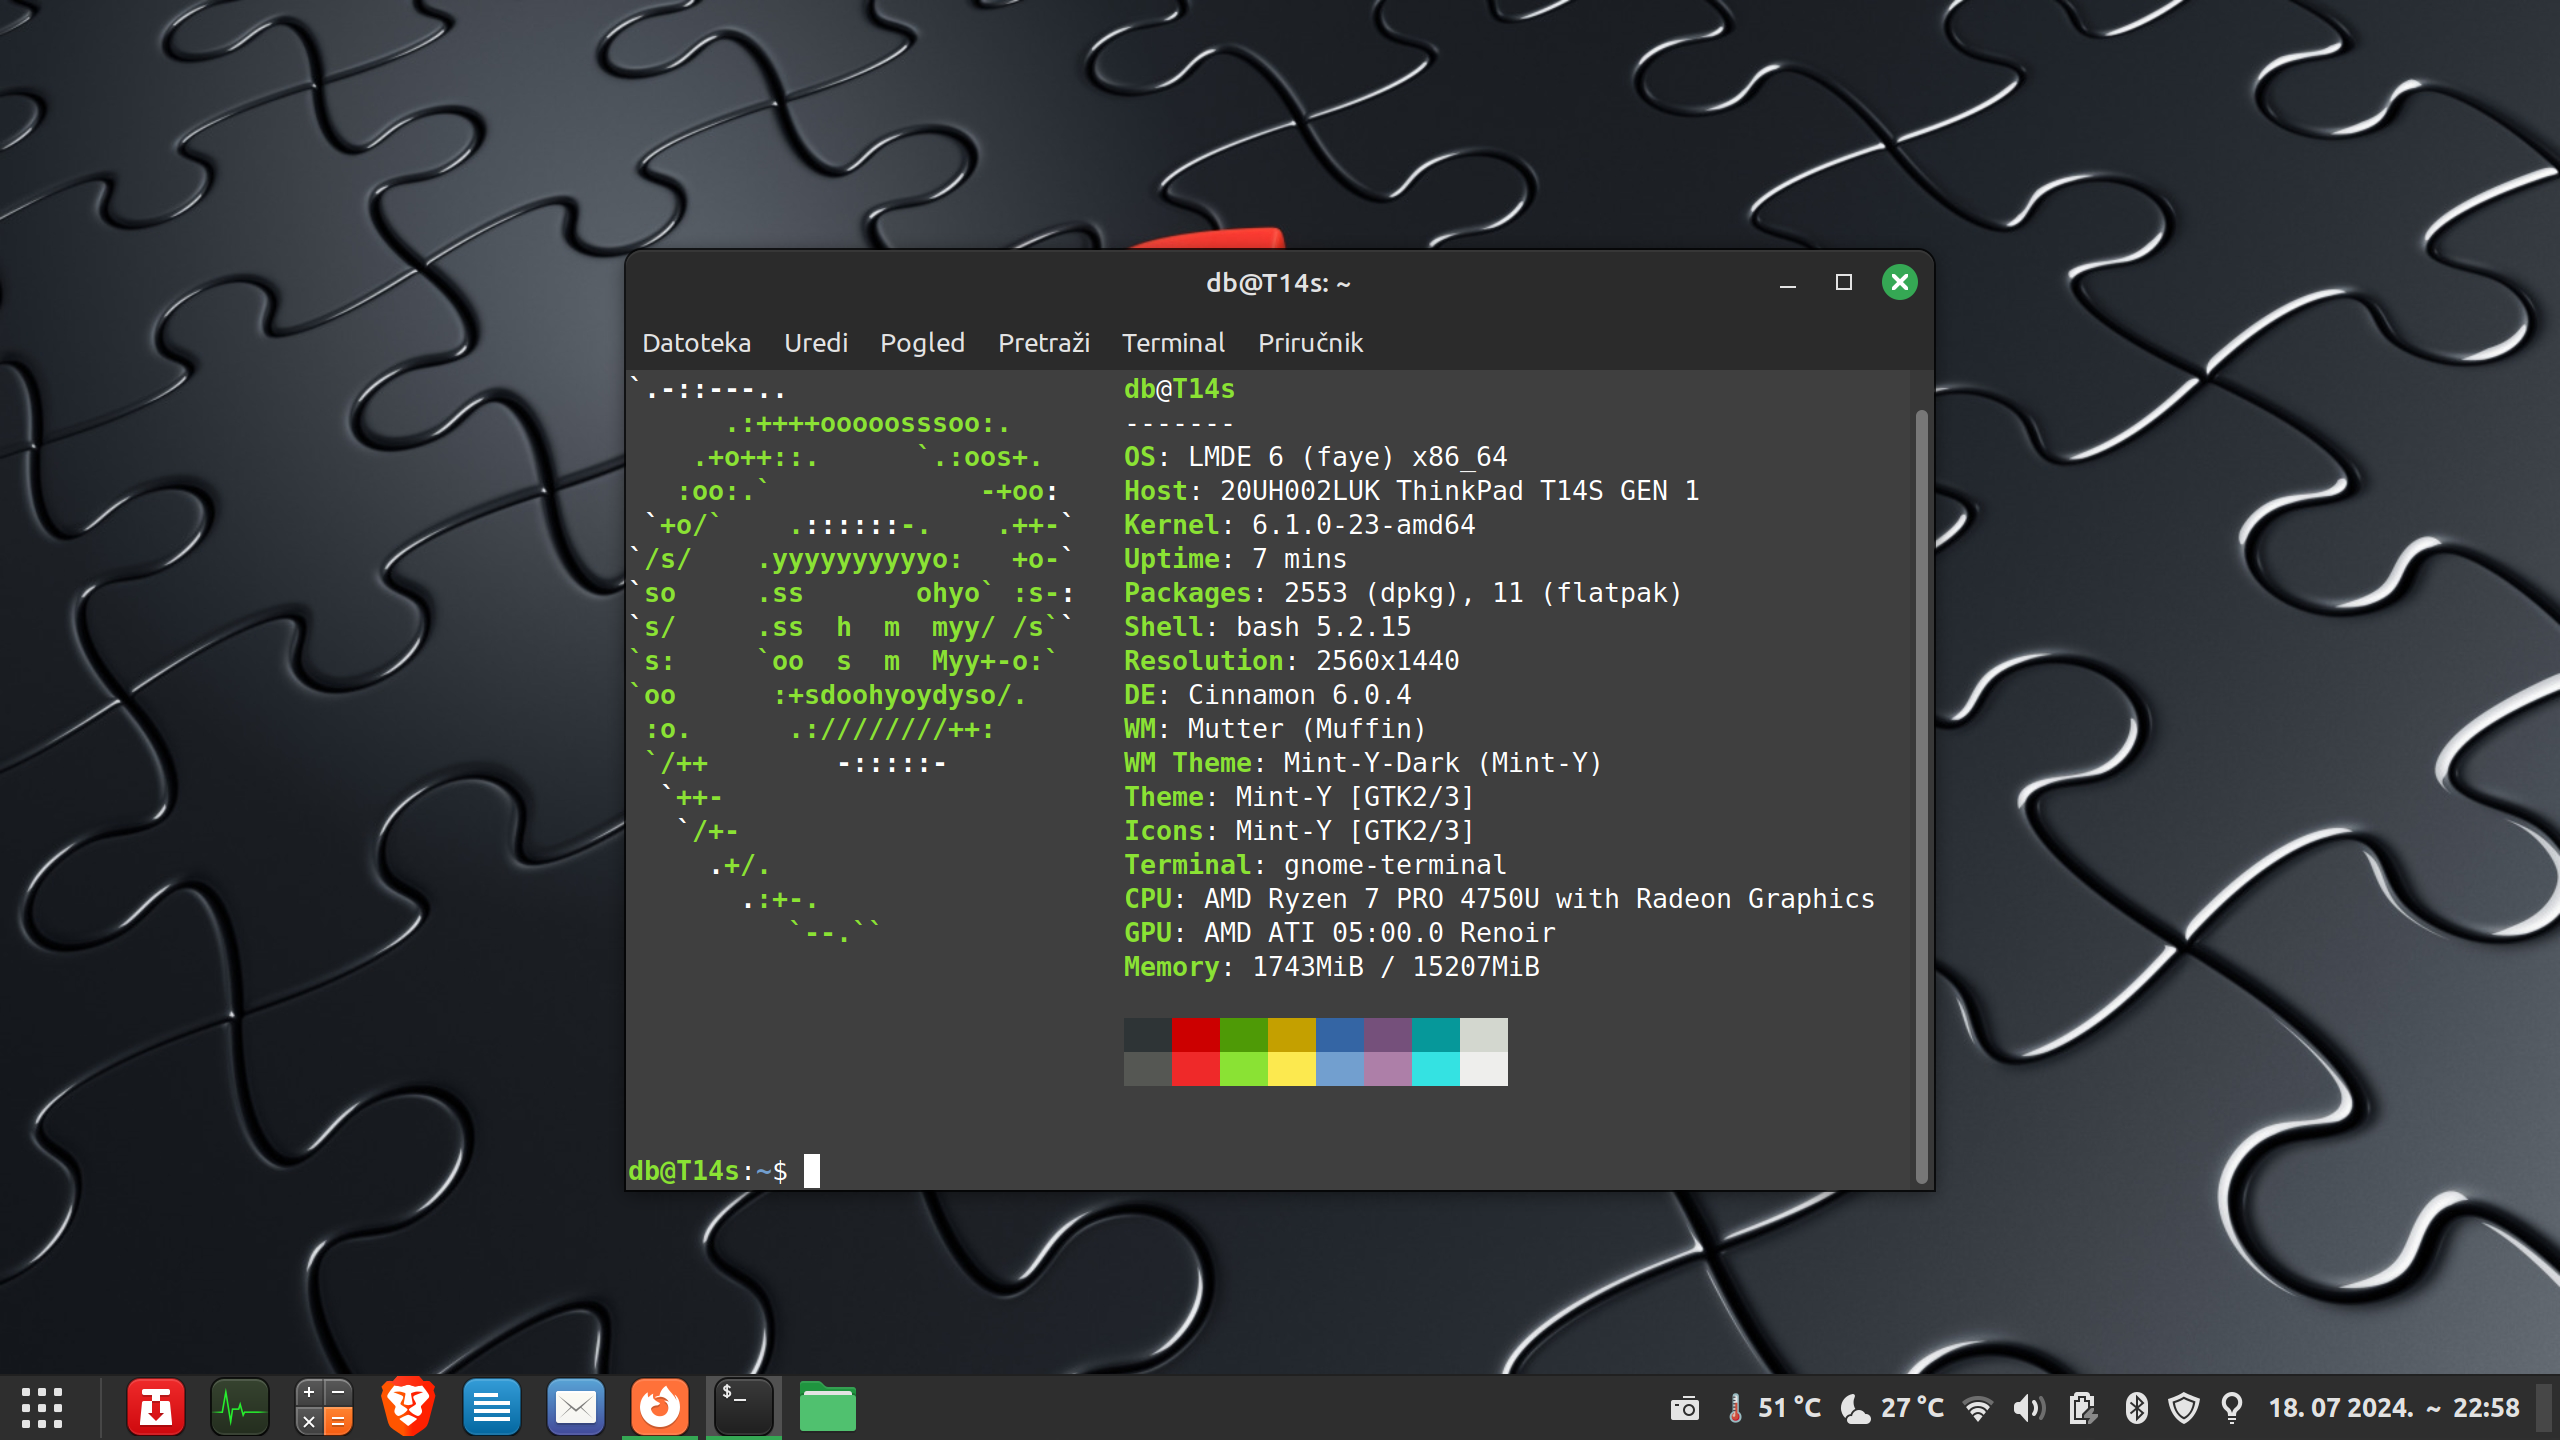The image size is (2560, 1440).
Task: Minimize the terminal window
Action: 1788,283
